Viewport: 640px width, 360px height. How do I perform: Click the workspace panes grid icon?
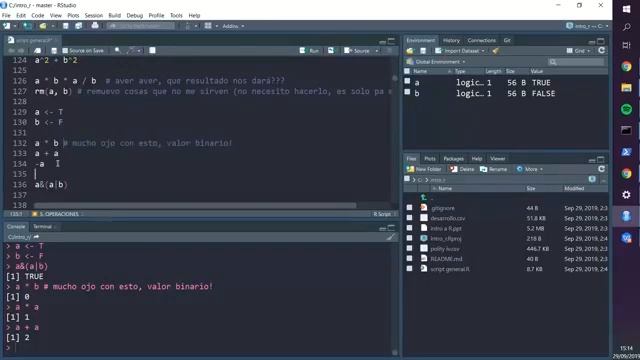point(208,26)
